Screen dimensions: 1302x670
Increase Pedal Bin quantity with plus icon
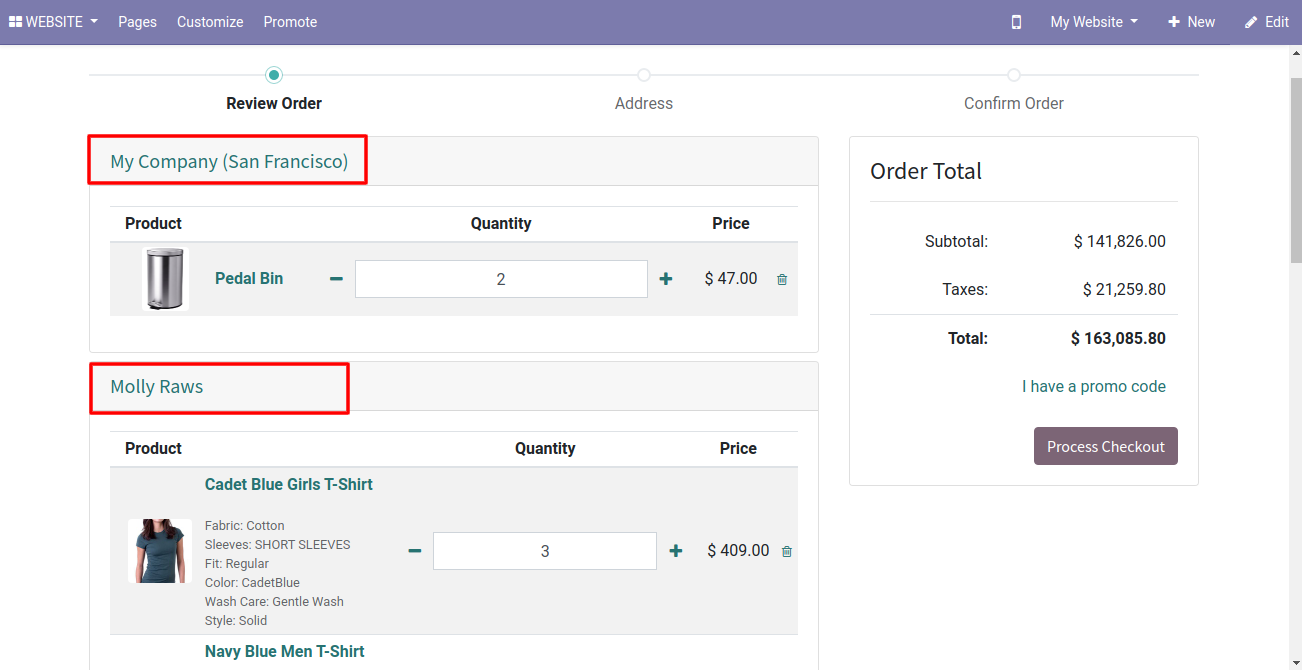pyautogui.click(x=666, y=279)
